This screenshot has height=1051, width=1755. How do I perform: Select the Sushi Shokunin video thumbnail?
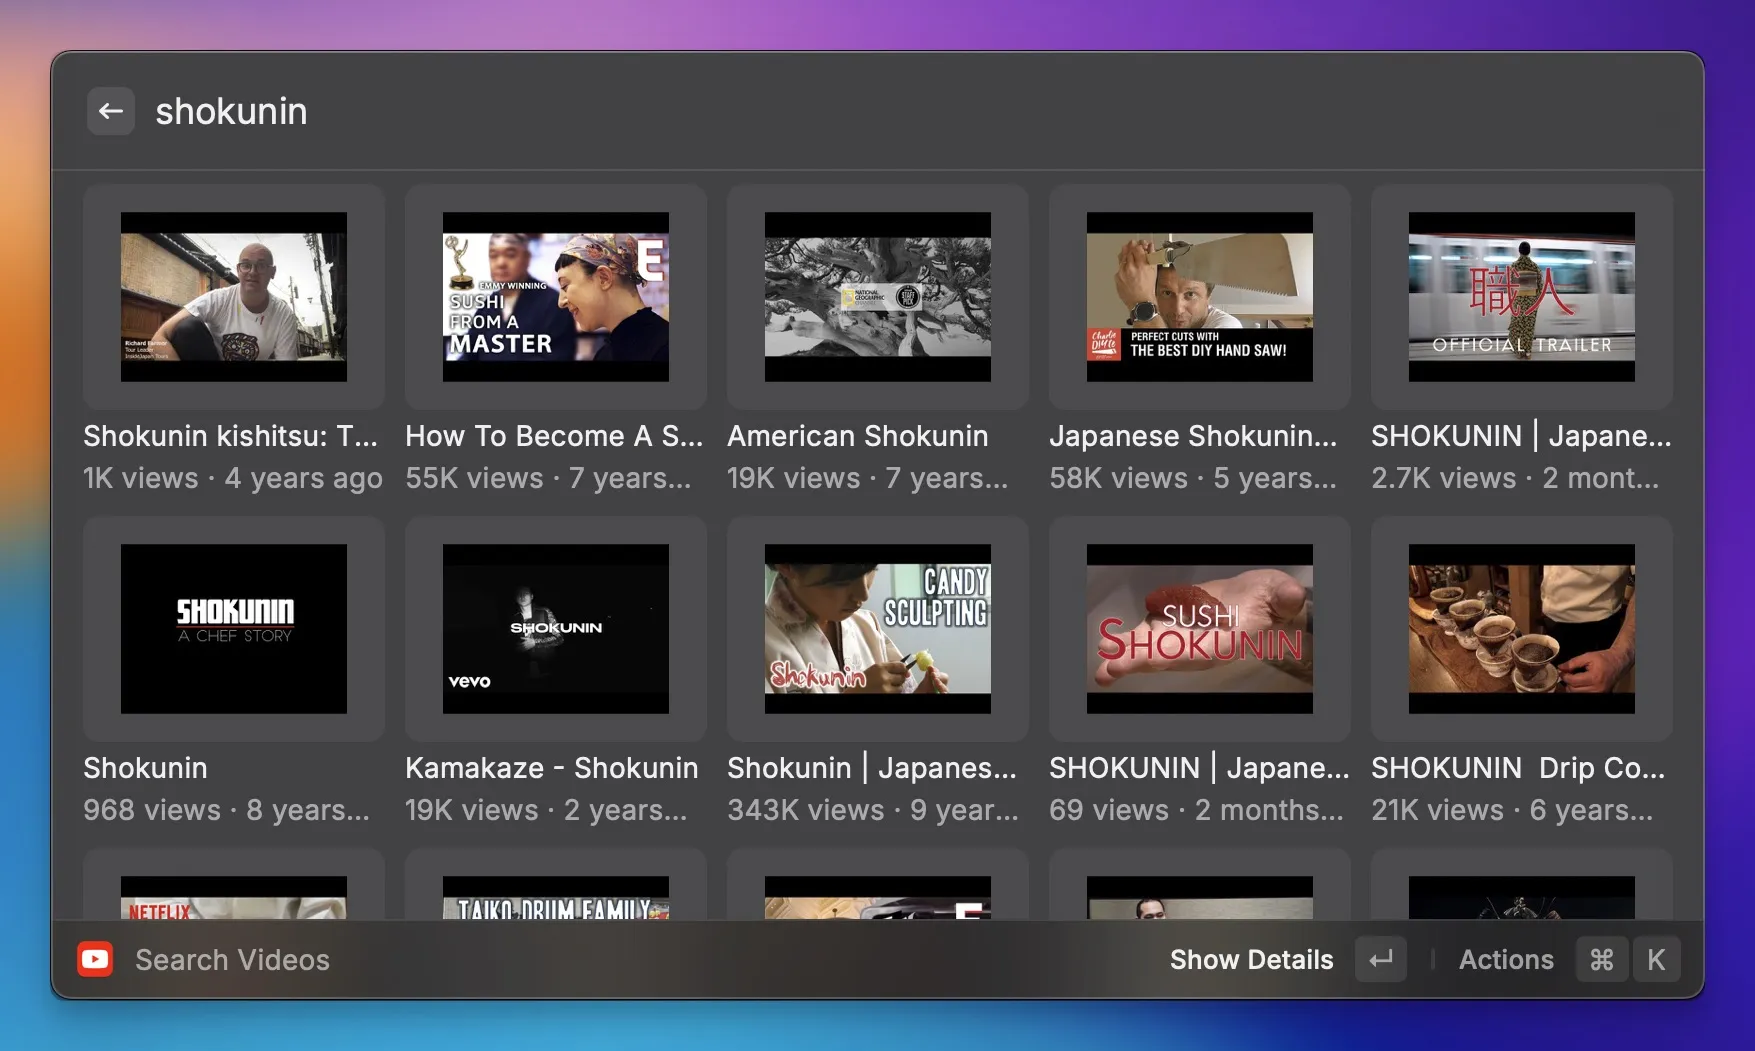1200,629
